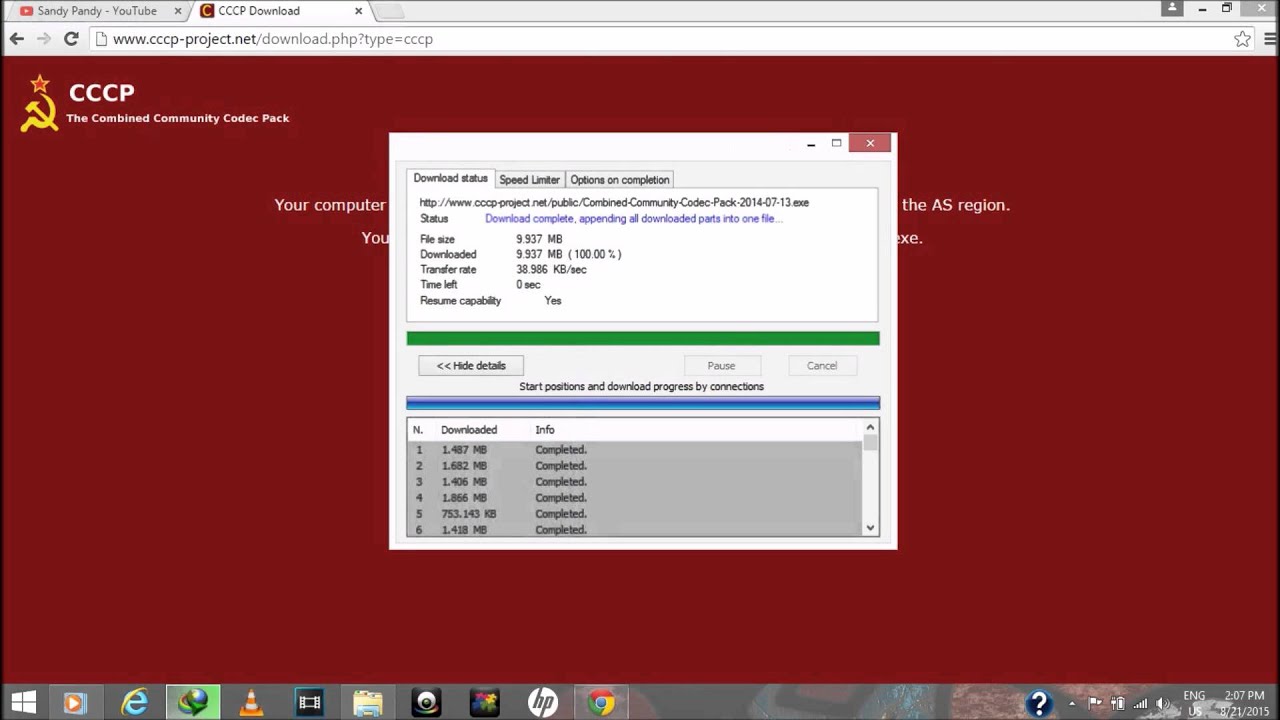Screen dimensions: 1280x720
Task: Open the colorful puzzle icon in taskbar
Action: pos(484,703)
